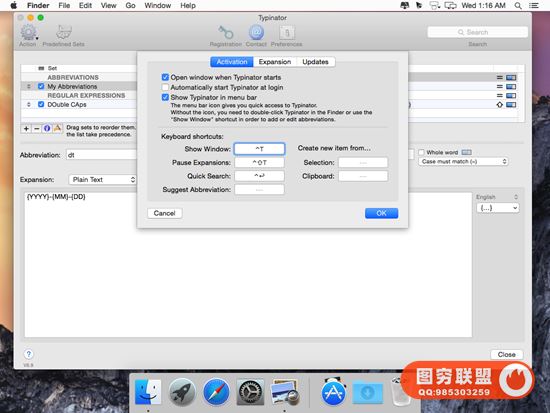
Task: Click stepper arrows beside My Abbreviations
Action: click(x=29, y=86)
